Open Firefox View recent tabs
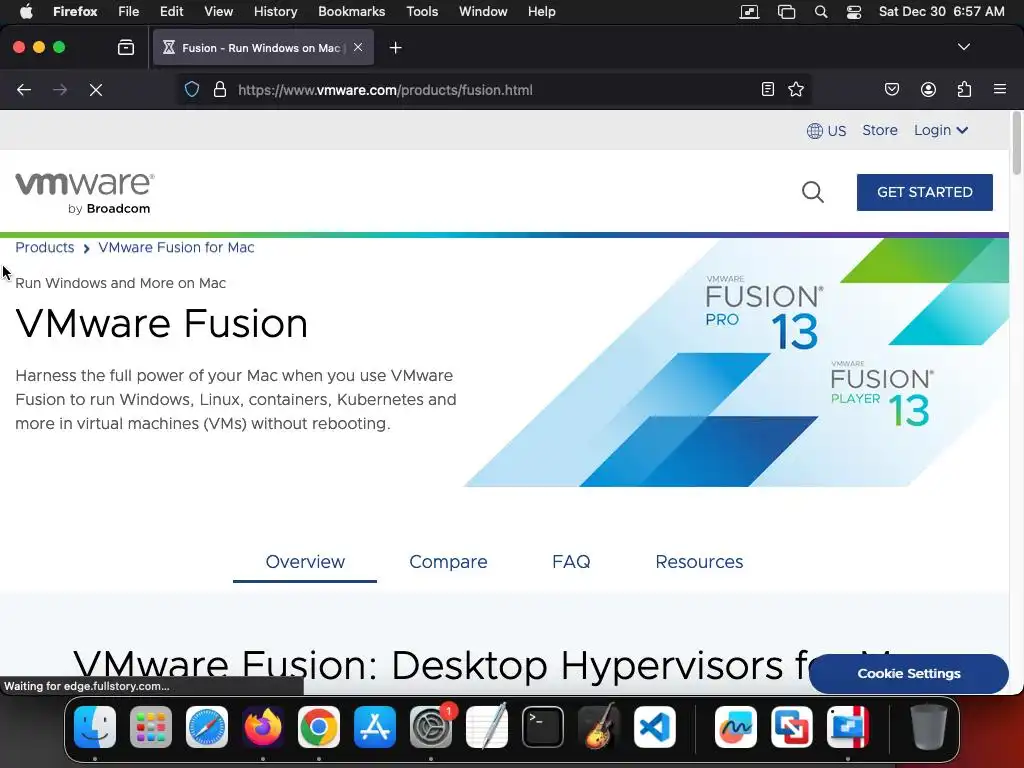Image resolution: width=1024 pixels, height=768 pixels. (126, 47)
